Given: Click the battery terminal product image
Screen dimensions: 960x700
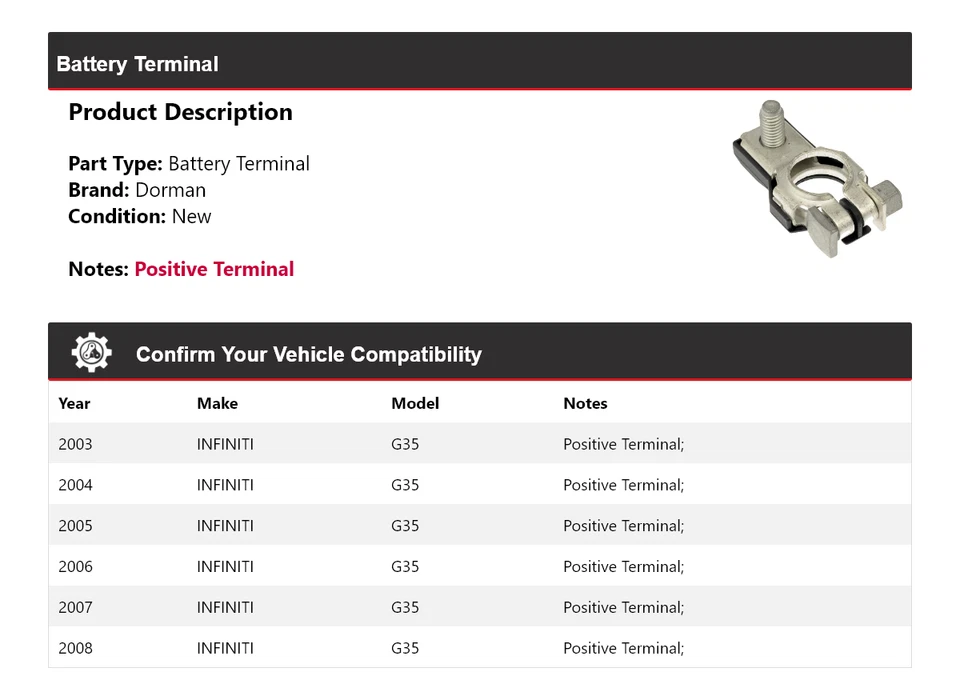Looking at the screenshot, I should point(816,180).
